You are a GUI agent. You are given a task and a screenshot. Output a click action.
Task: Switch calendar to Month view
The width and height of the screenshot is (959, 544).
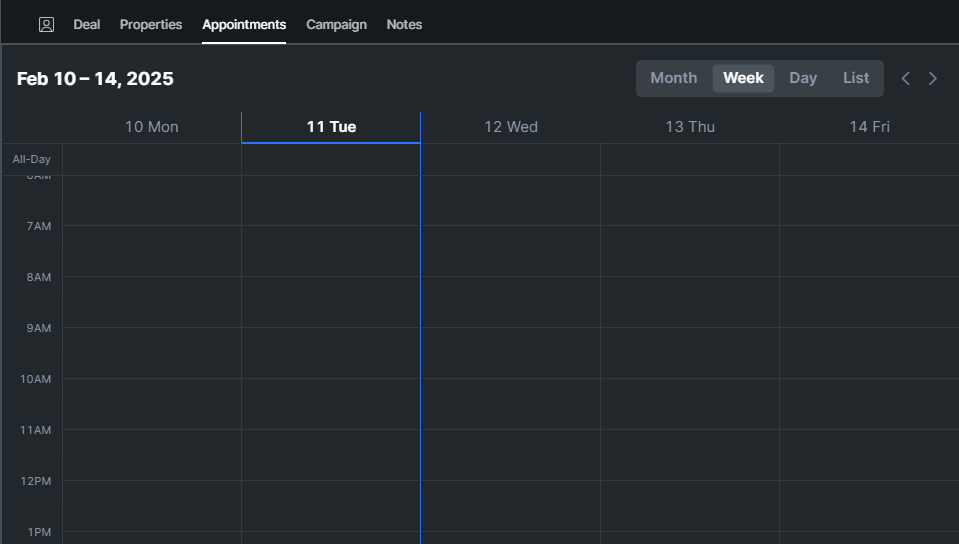click(673, 78)
